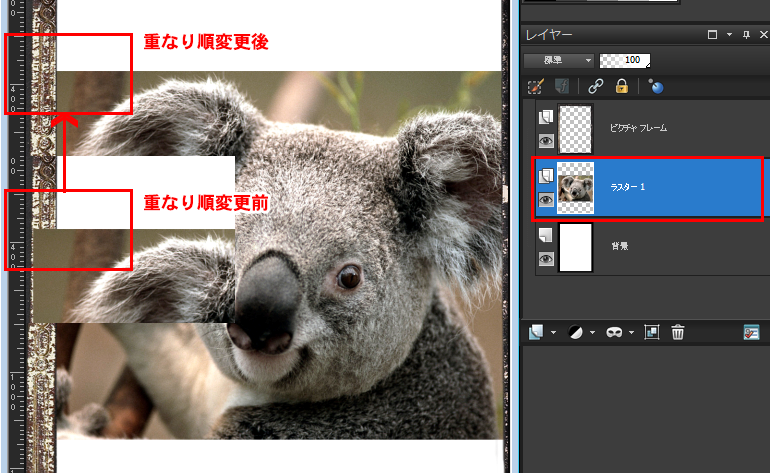Click the new raster layer icon
This screenshot has width=770, height=473.
(536, 333)
